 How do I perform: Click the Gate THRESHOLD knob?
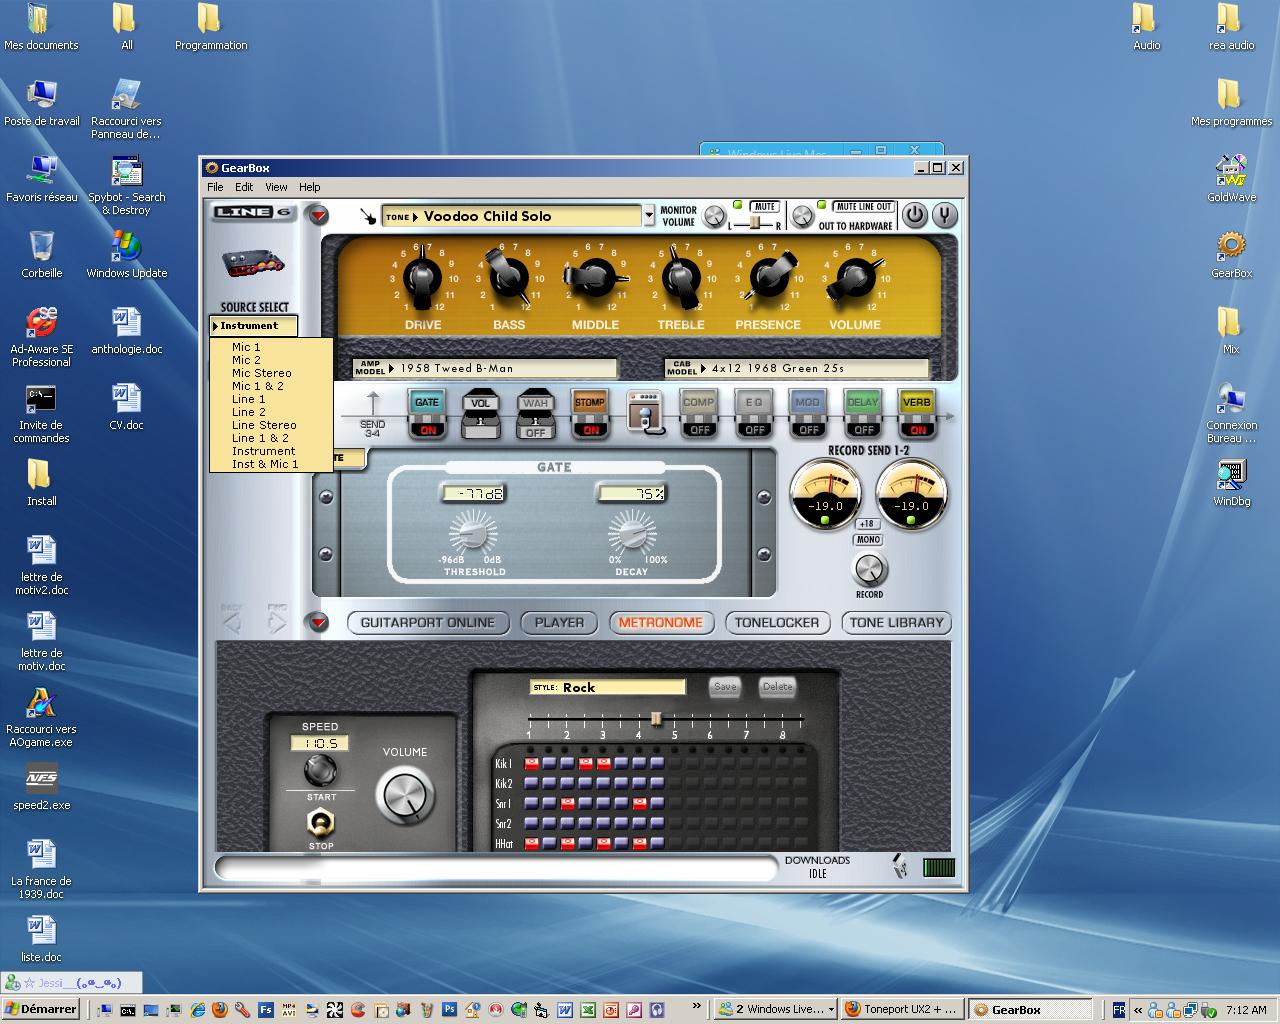pos(474,533)
